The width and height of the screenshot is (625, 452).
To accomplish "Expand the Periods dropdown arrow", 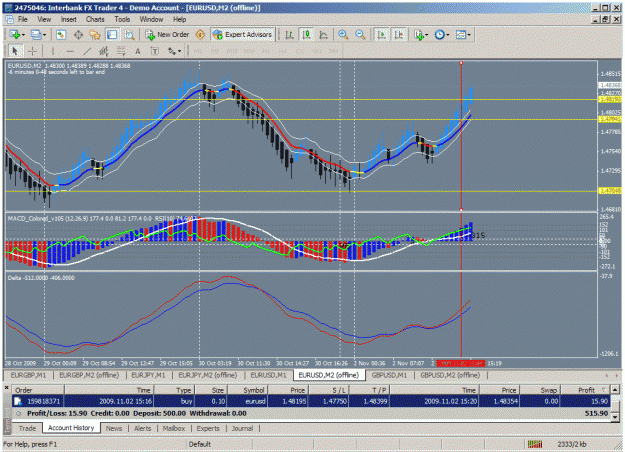I will 448,35.
